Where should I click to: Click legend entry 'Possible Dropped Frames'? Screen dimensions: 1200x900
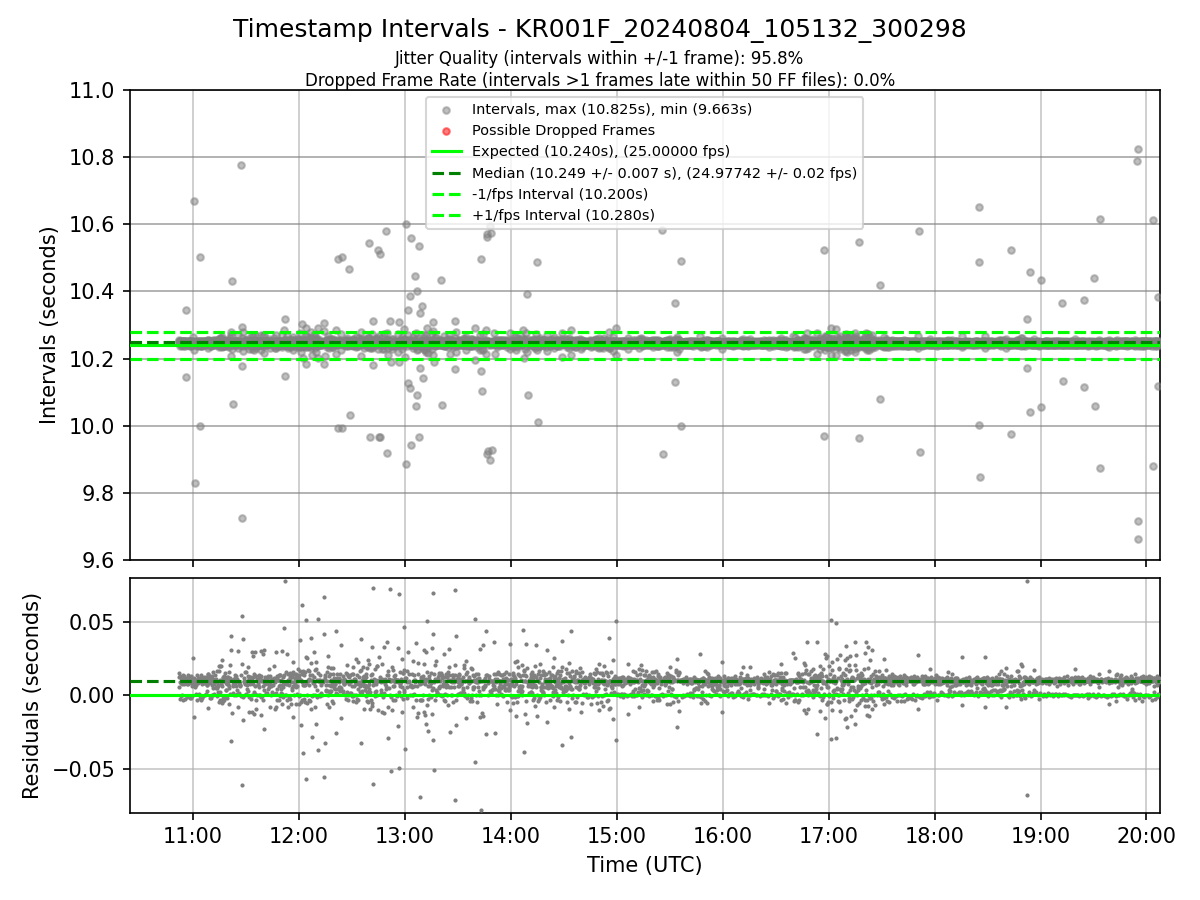click(563, 130)
